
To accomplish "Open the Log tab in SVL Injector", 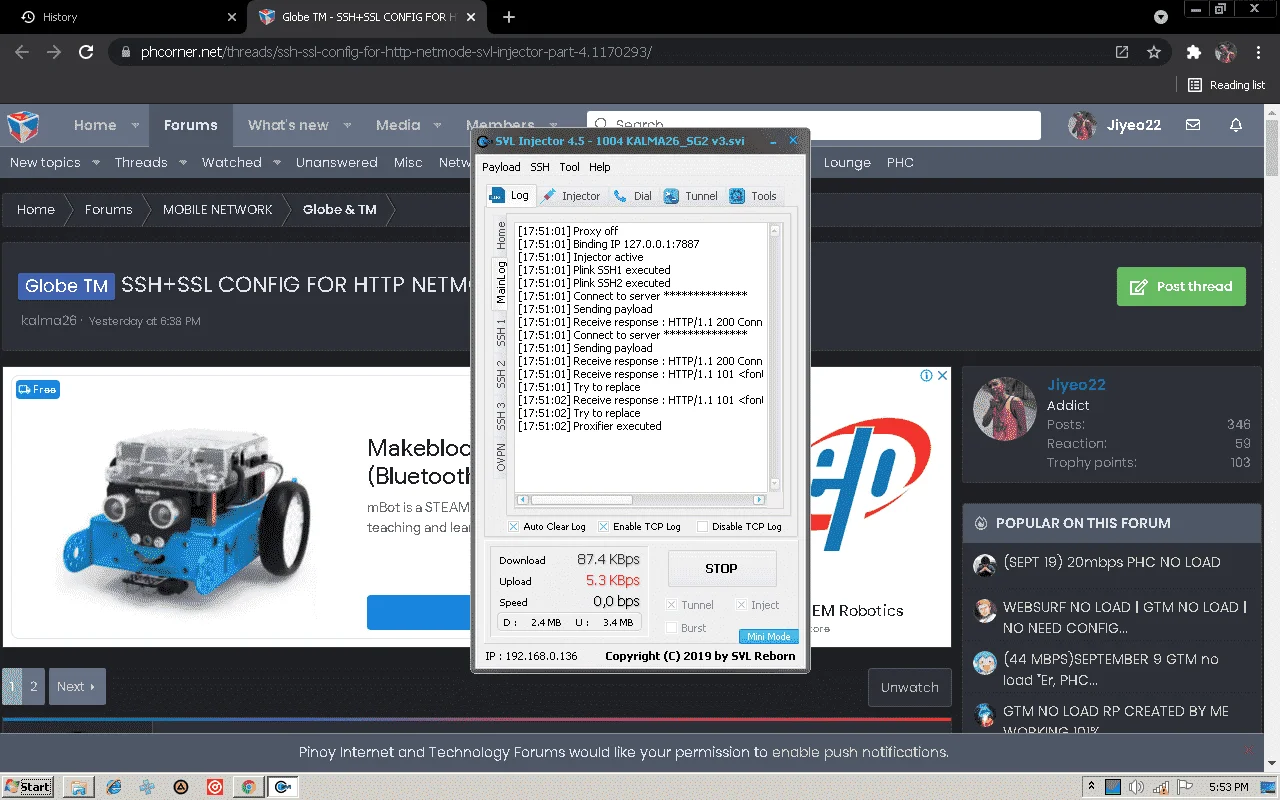I will tap(511, 196).
